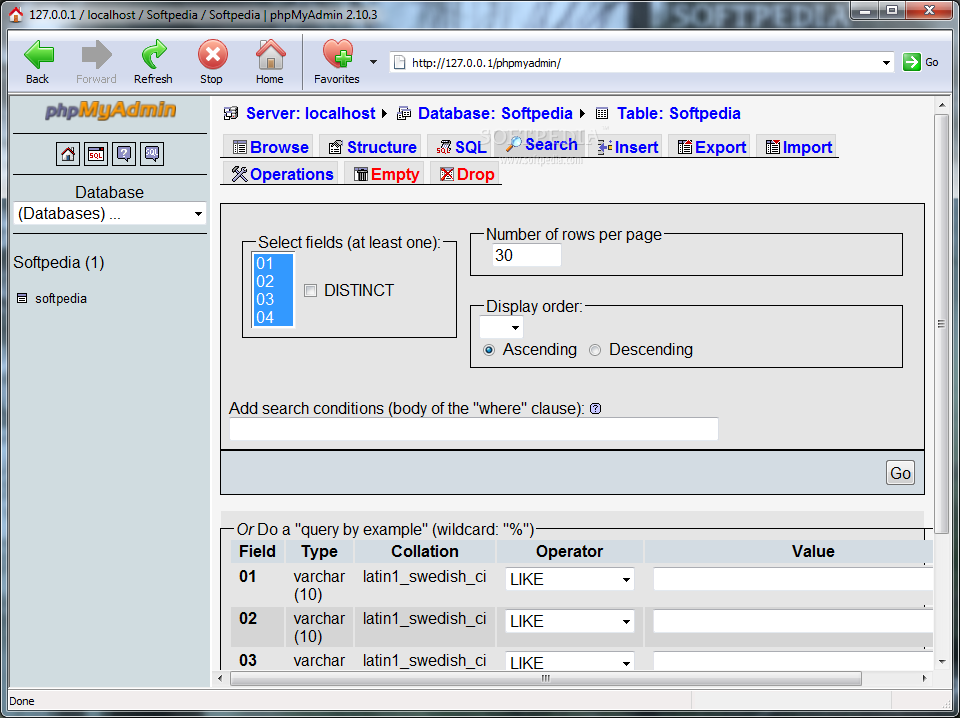The width and height of the screenshot is (960, 718).
Task: Select field 02 in the fields list
Action: point(273,281)
